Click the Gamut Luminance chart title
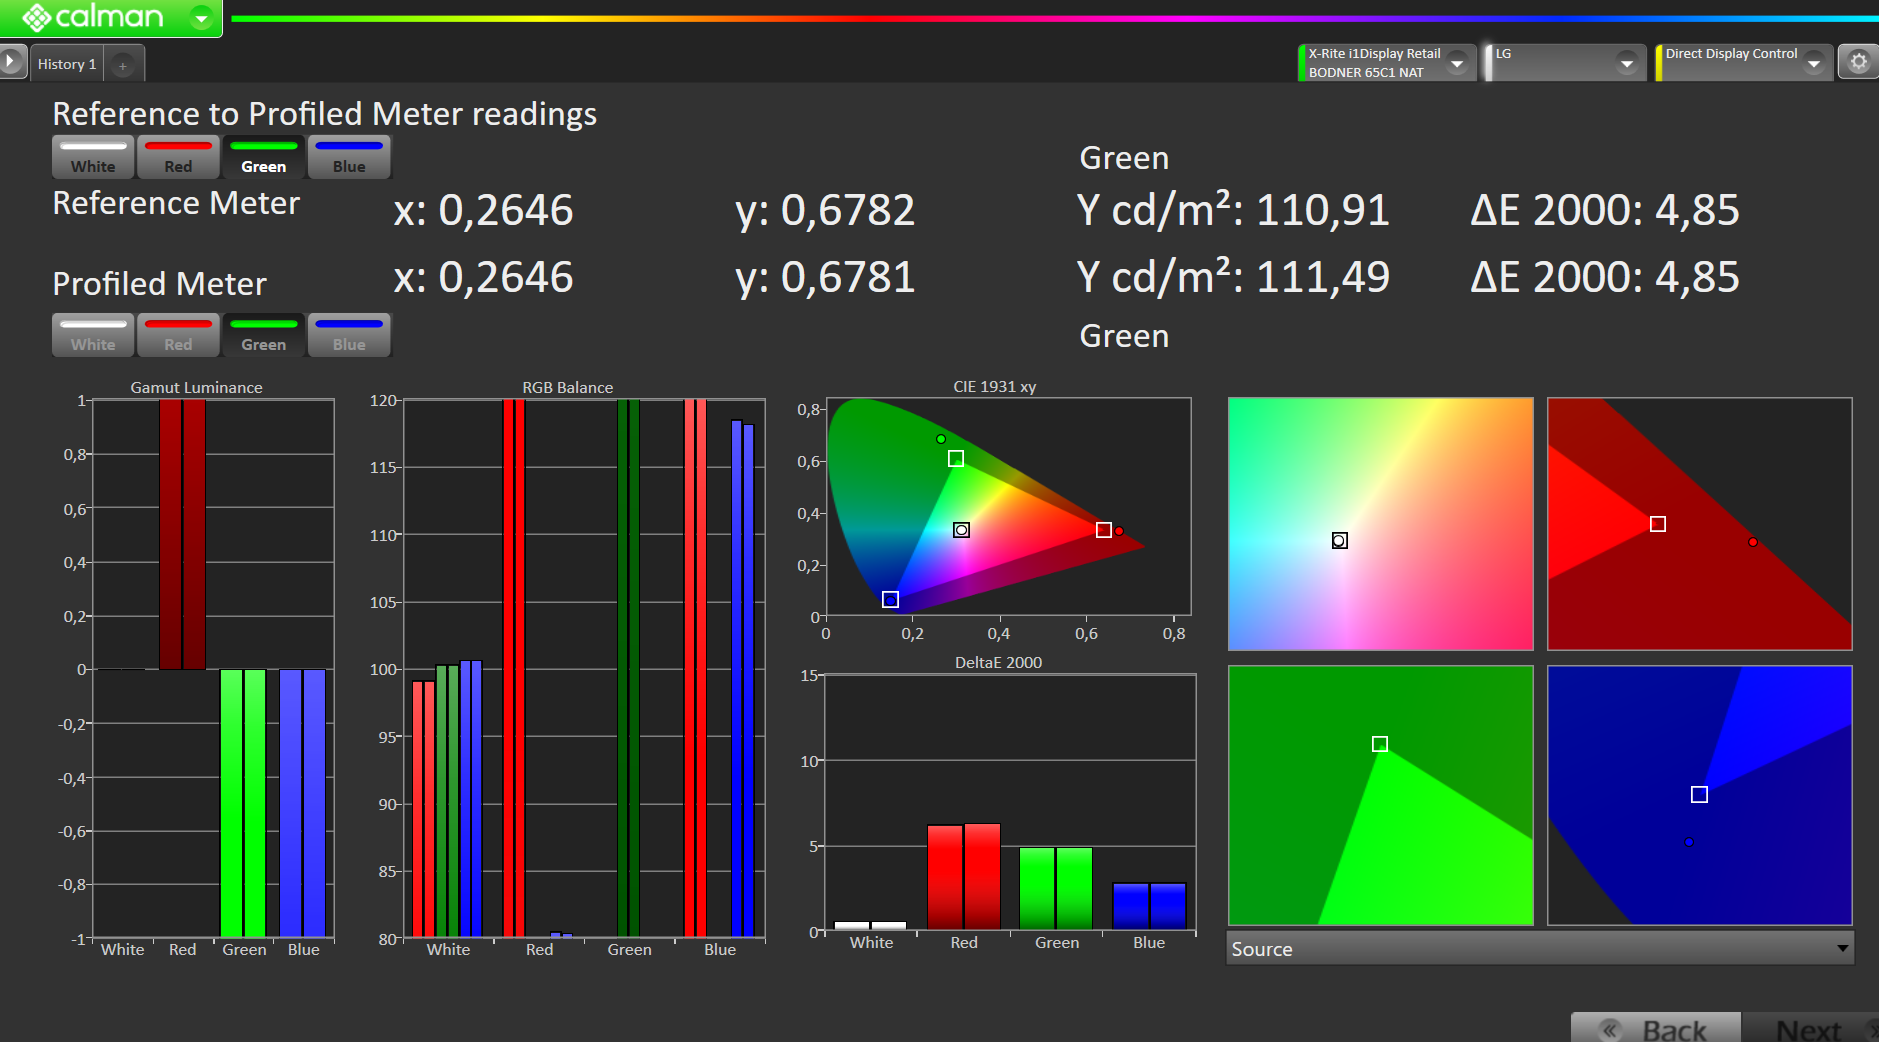The height and width of the screenshot is (1042, 1879). (196, 387)
